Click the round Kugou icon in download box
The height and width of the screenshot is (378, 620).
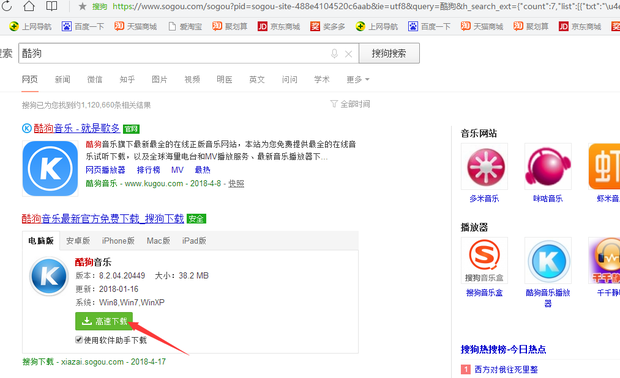(x=49, y=276)
